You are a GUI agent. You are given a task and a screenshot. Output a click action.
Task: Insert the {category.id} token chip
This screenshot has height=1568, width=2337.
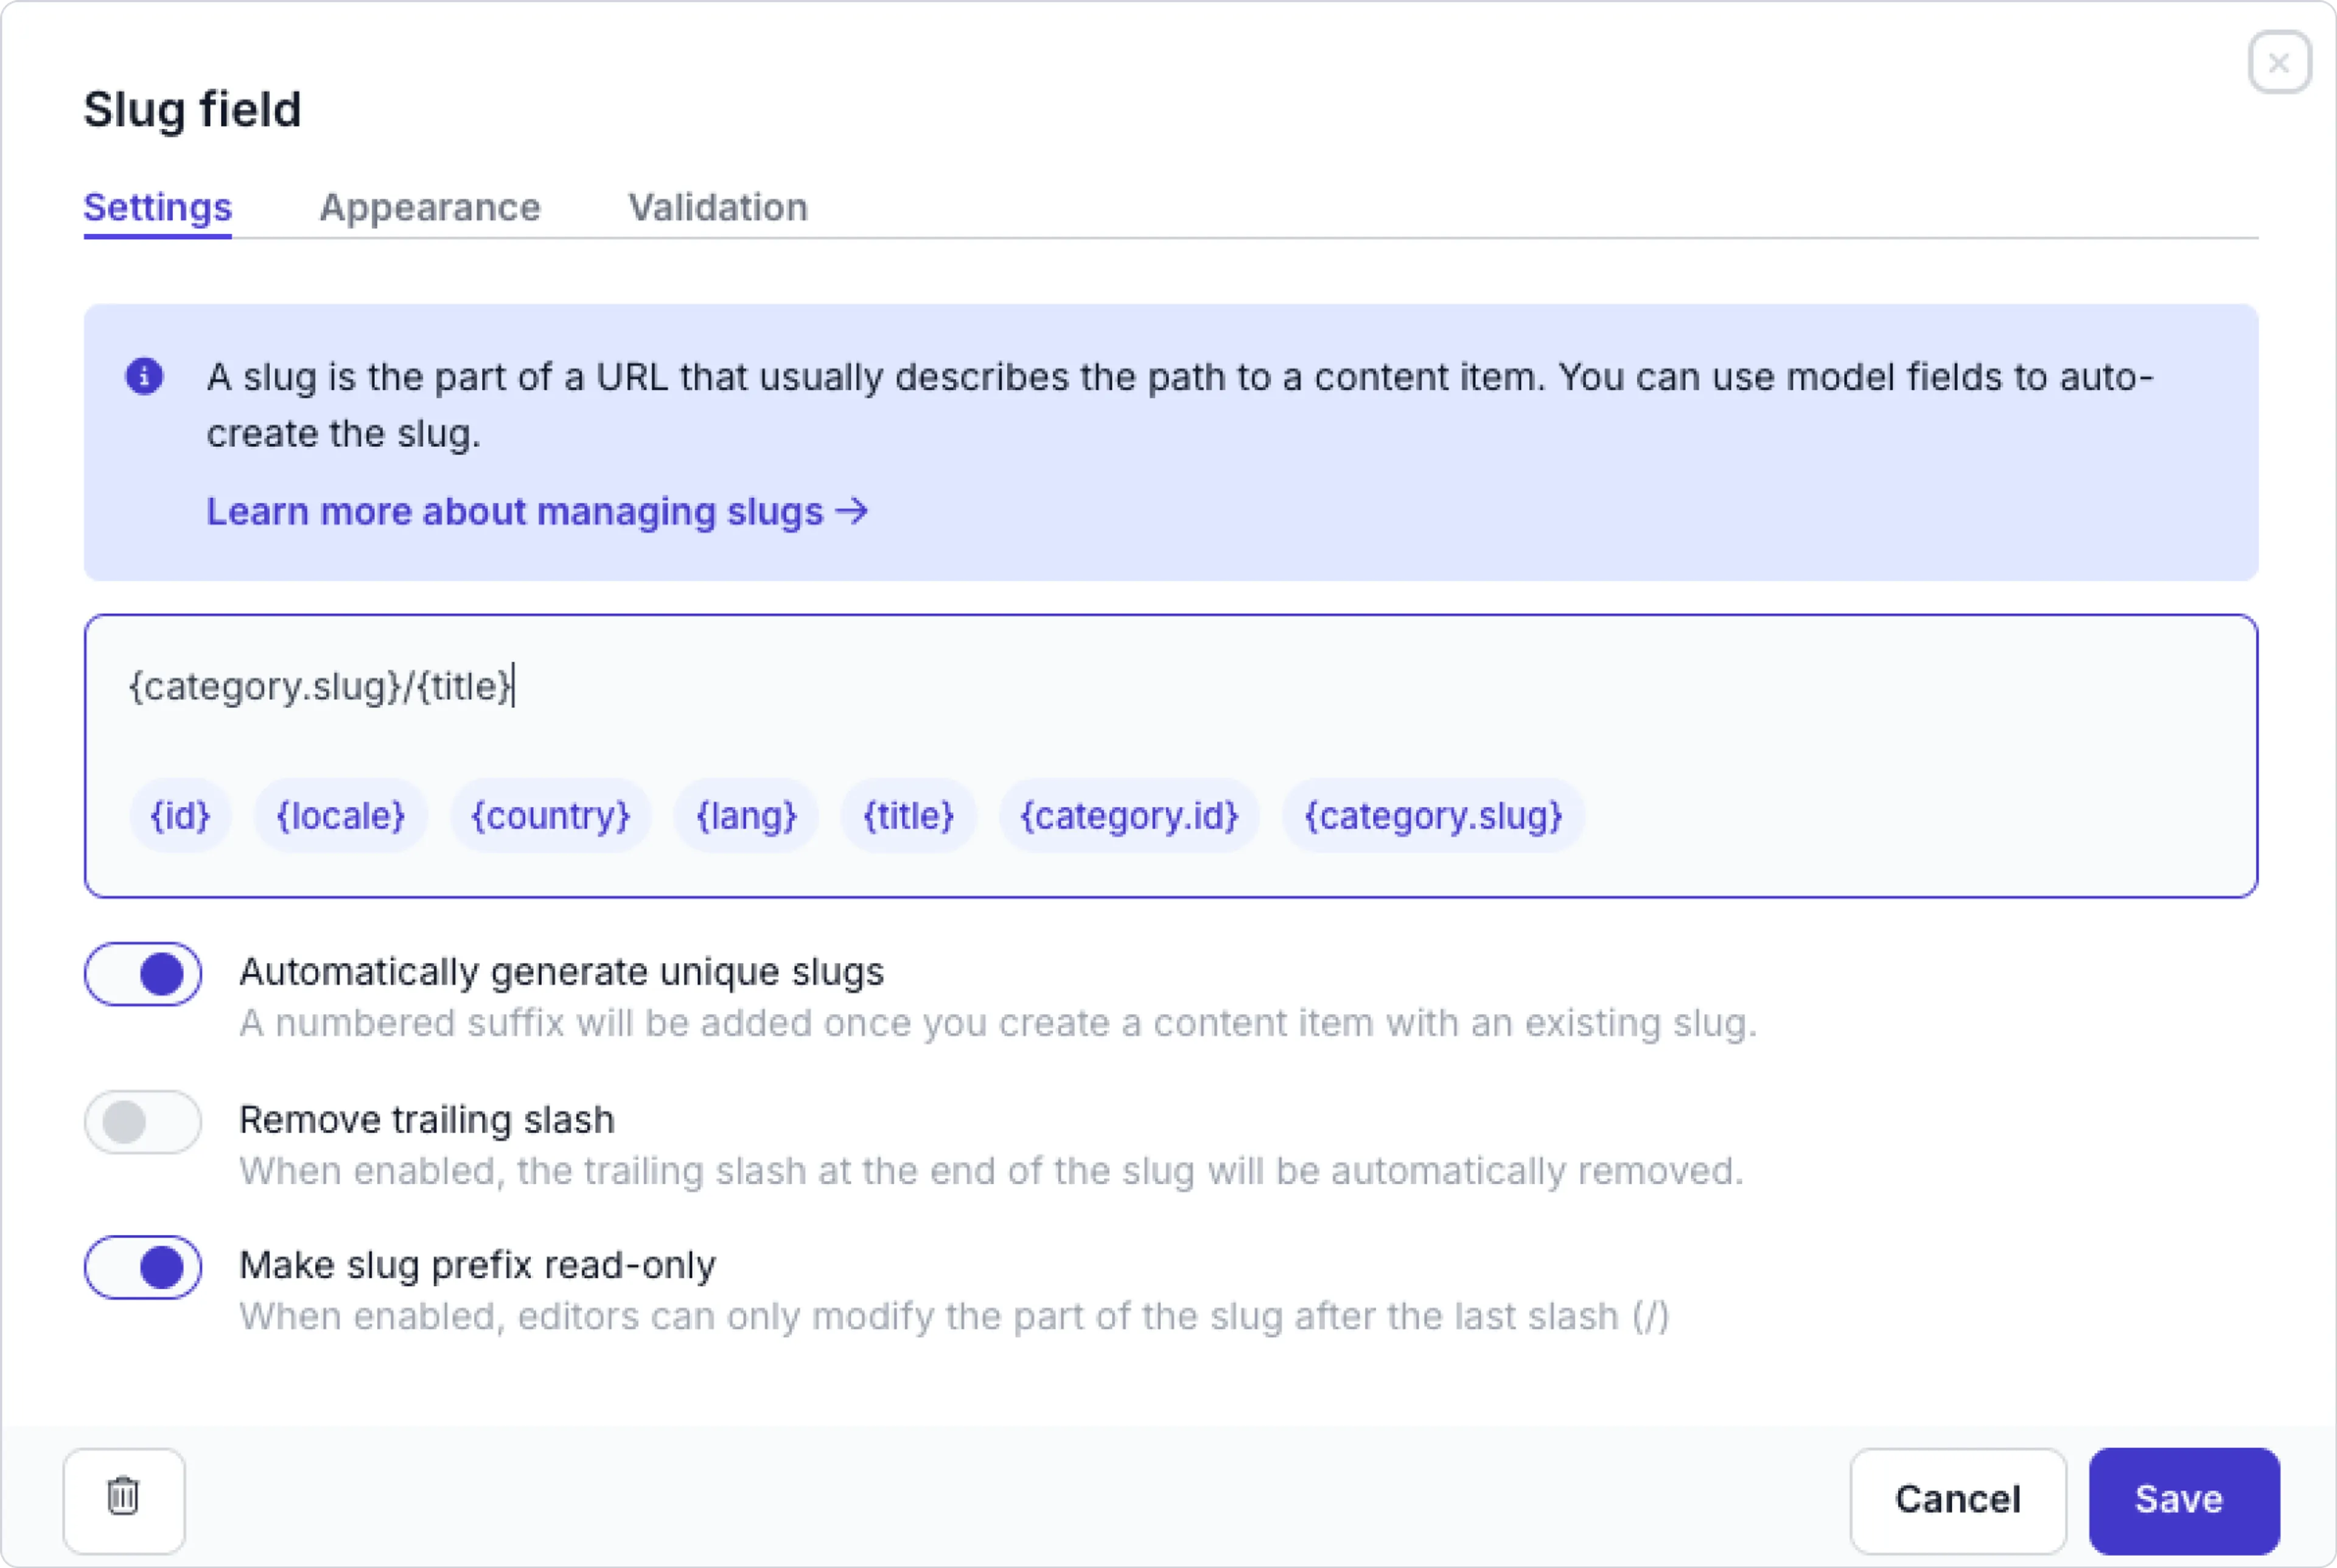(1129, 816)
